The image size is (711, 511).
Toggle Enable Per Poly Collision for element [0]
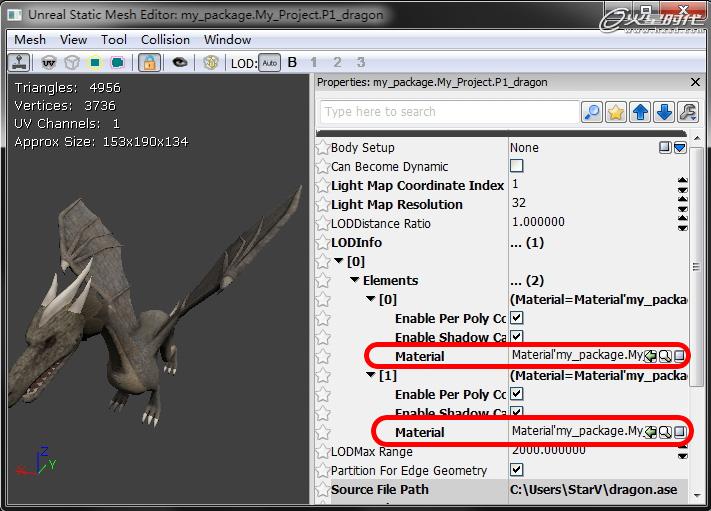pos(517,318)
